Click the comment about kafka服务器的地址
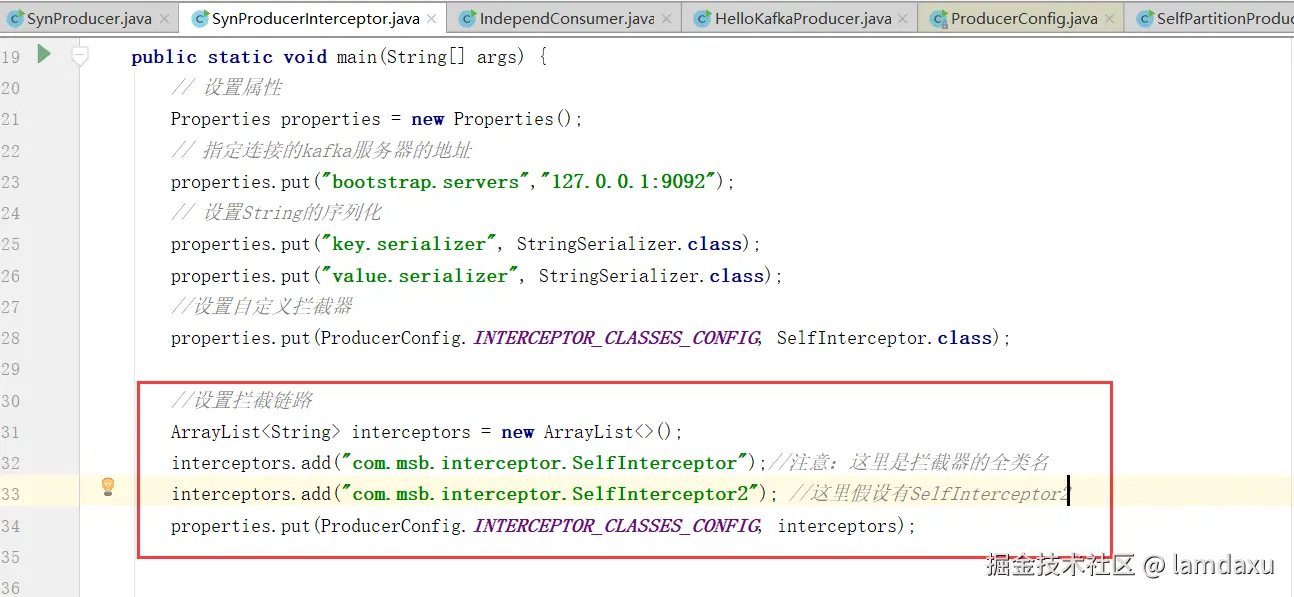The width and height of the screenshot is (1294, 597). click(321, 151)
